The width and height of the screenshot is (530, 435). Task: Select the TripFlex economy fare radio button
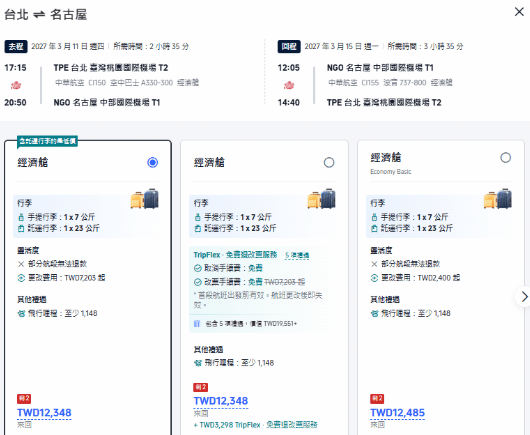click(329, 163)
